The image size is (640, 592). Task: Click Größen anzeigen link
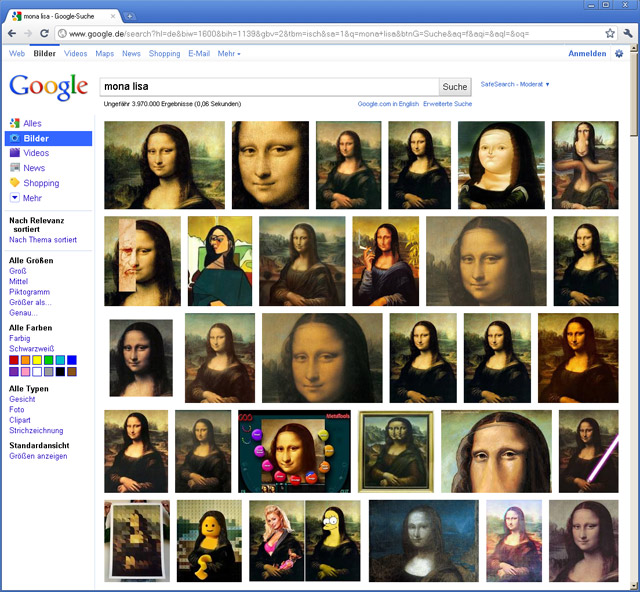click(x=38, y=456)
